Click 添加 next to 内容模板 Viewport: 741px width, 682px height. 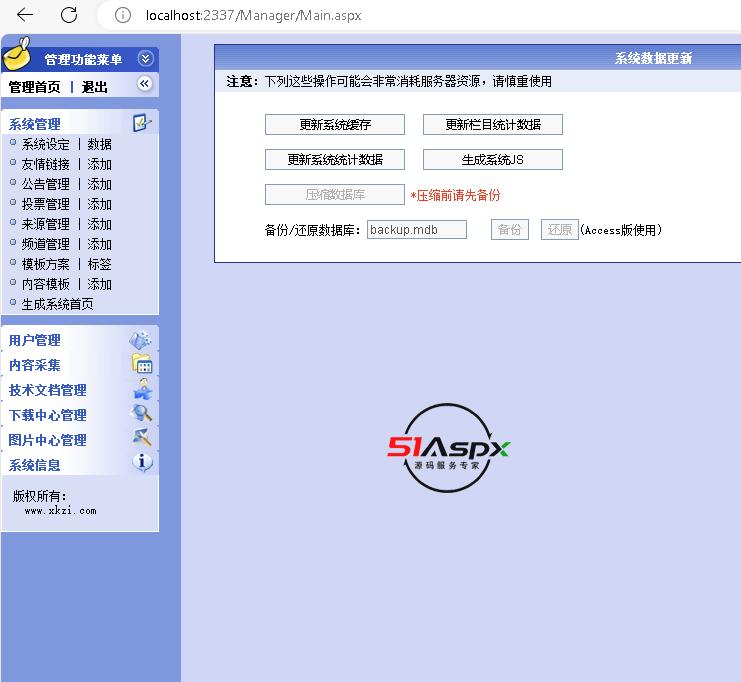pyautogui.click(x=99, y=284)
